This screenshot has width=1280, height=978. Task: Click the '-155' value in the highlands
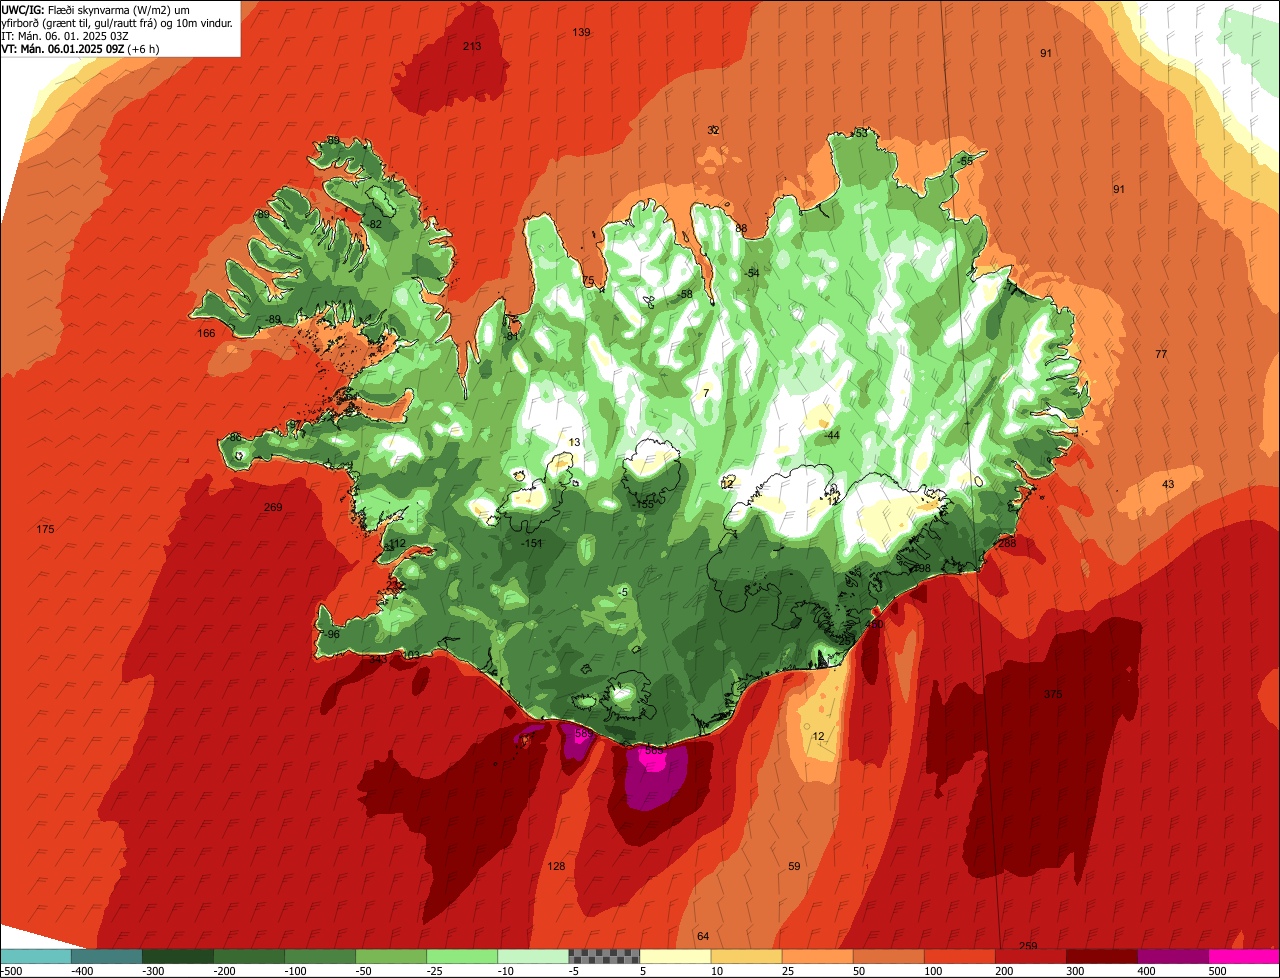pos(644,505)
